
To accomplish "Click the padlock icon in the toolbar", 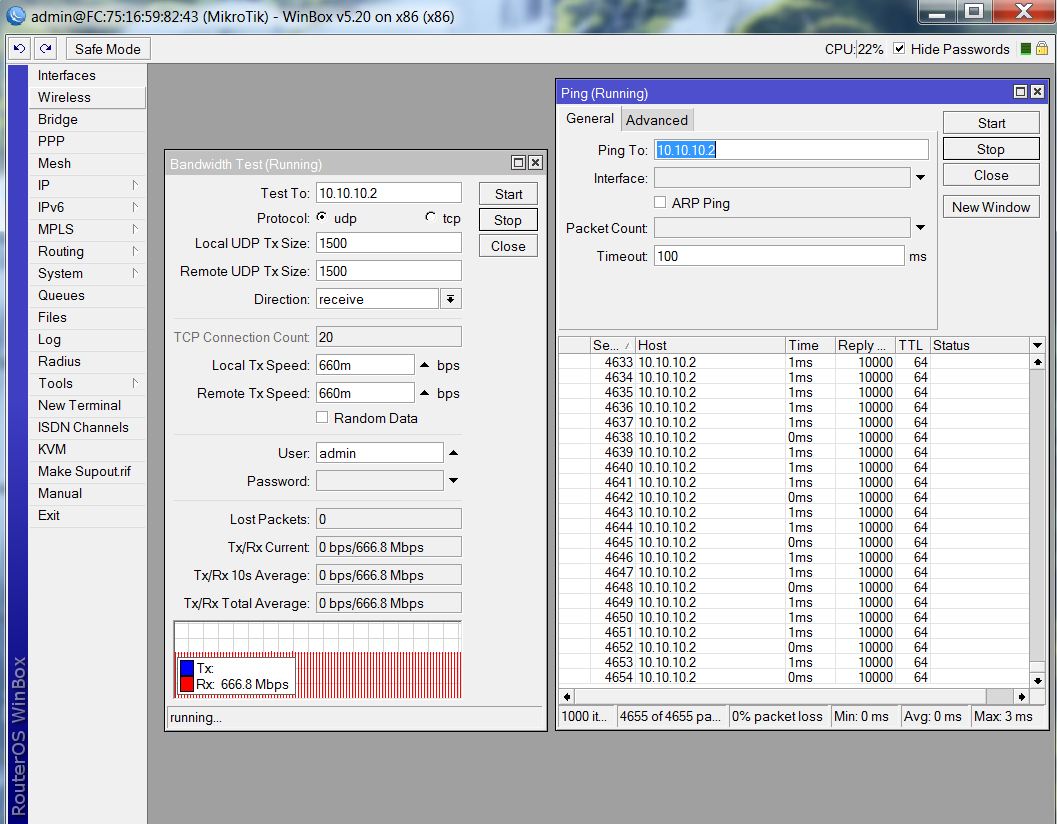I will pyautogui.click(x=1041, y=49).
